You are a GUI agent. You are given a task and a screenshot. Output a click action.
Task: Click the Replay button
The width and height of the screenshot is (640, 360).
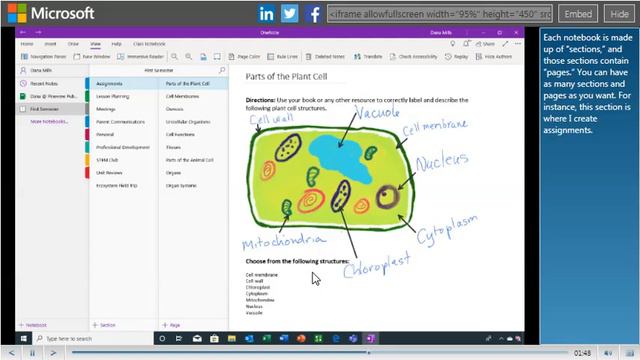[456, 57]
